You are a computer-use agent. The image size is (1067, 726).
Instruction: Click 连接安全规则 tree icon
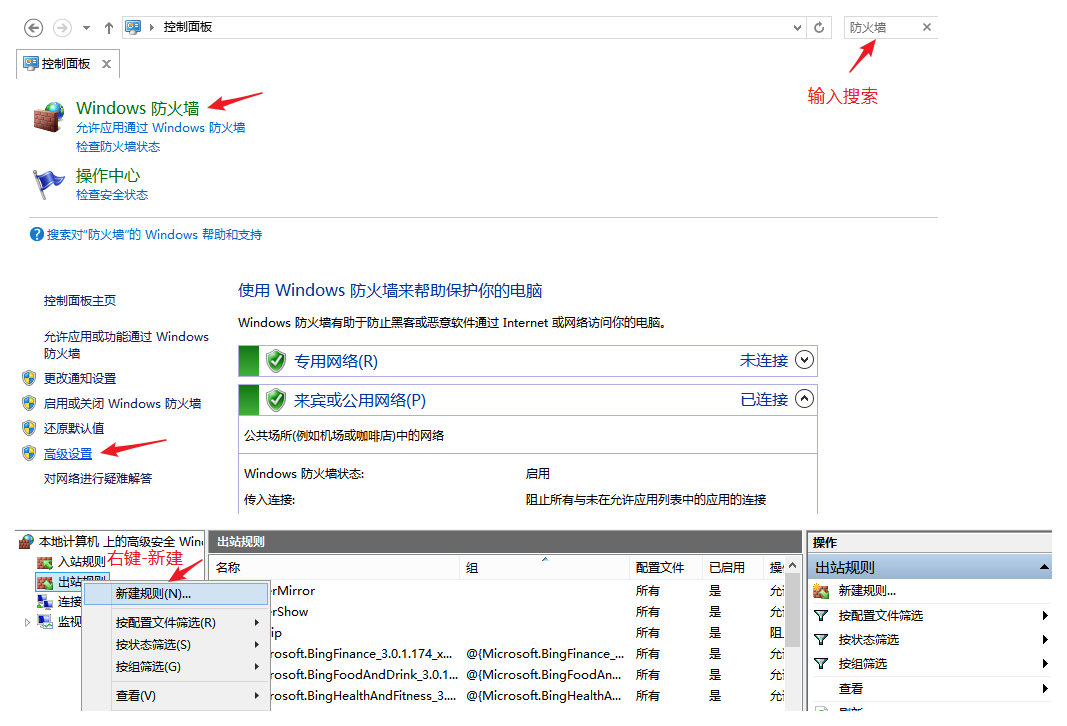(x=45, y=602)
